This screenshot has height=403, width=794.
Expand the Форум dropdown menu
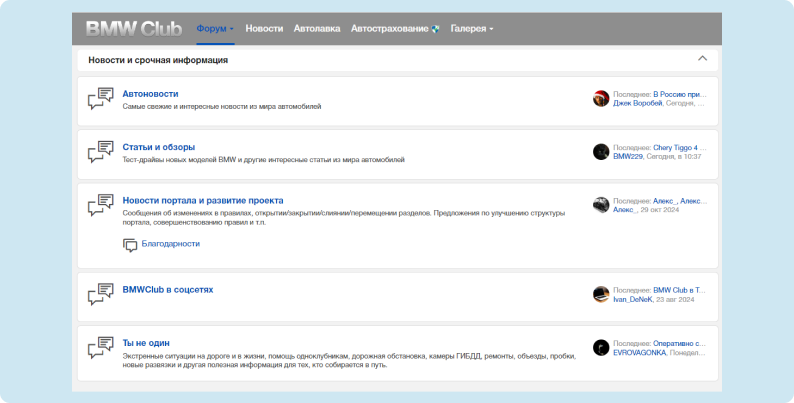pos(215,29)
